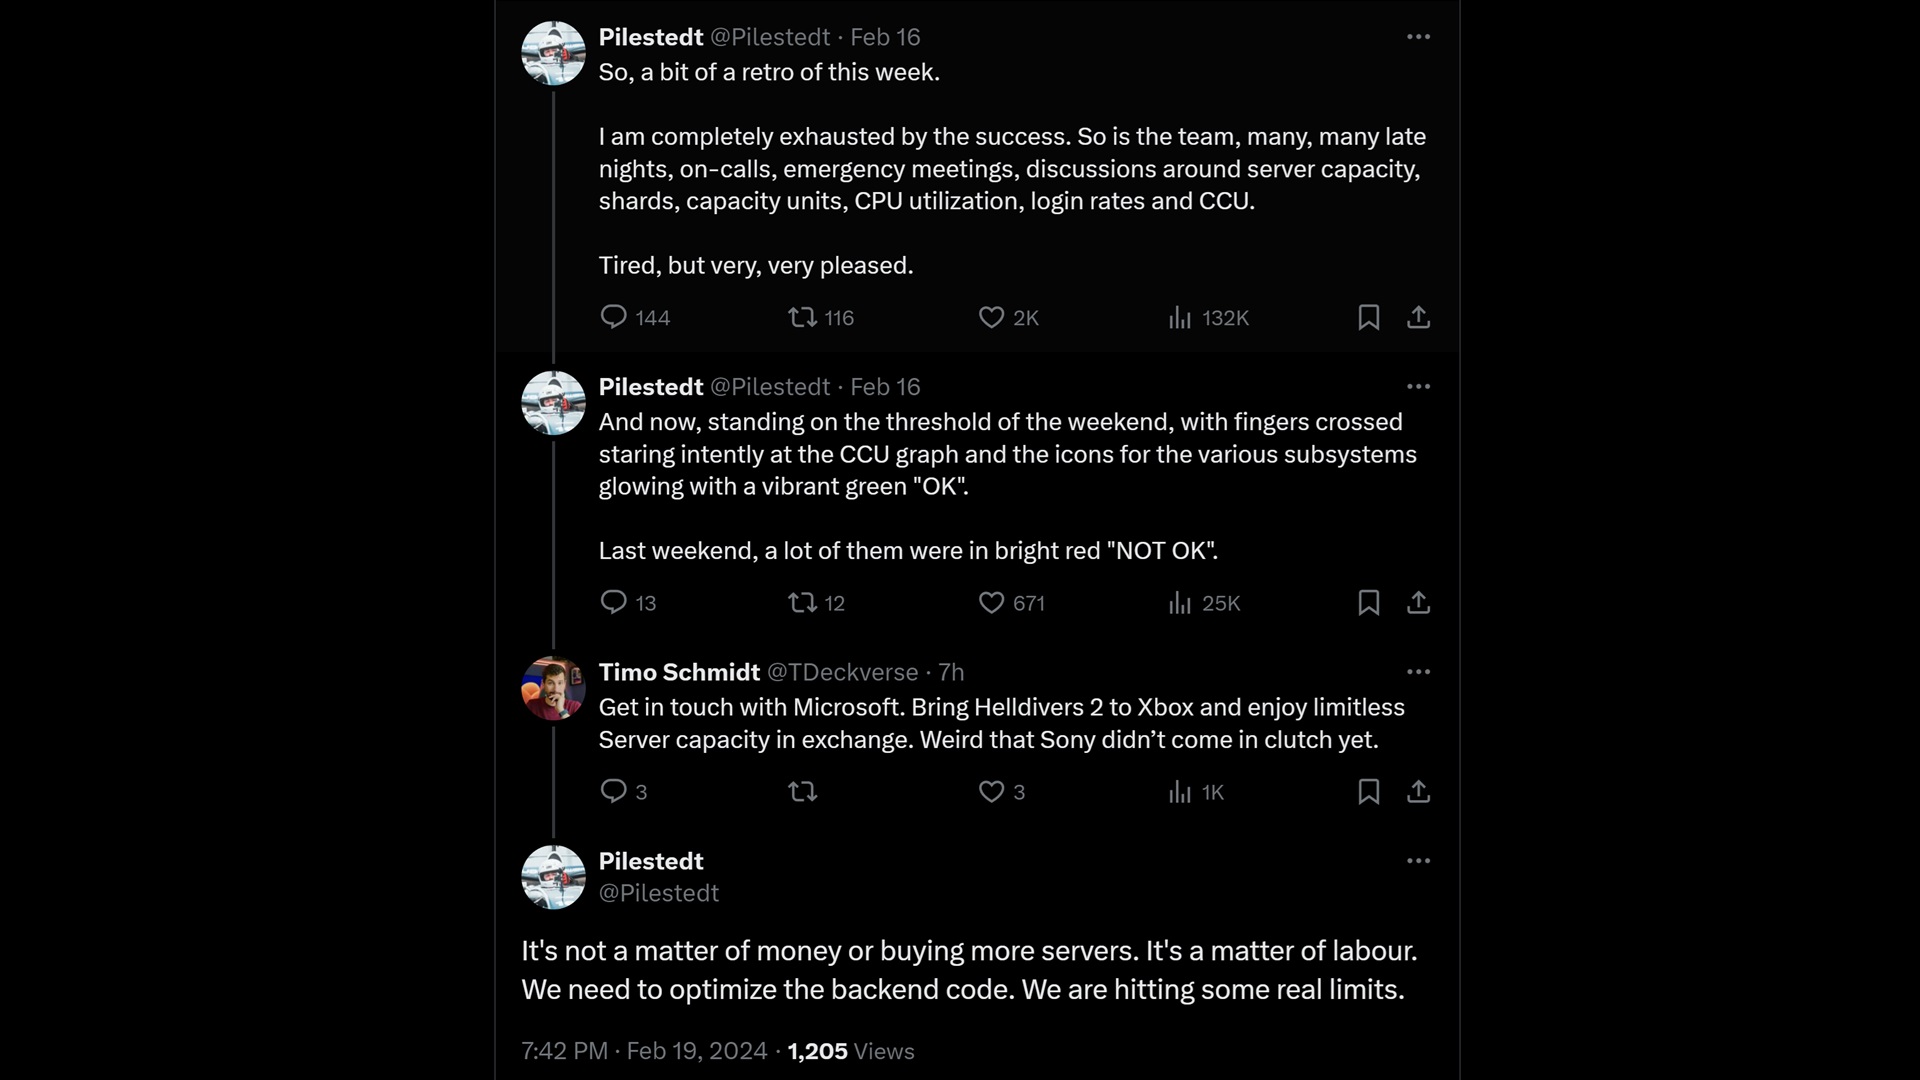The height and width of the screenshot is (1080, 1920).
Task: Share the tweet with 132K views
Action: coord(1418,318)
